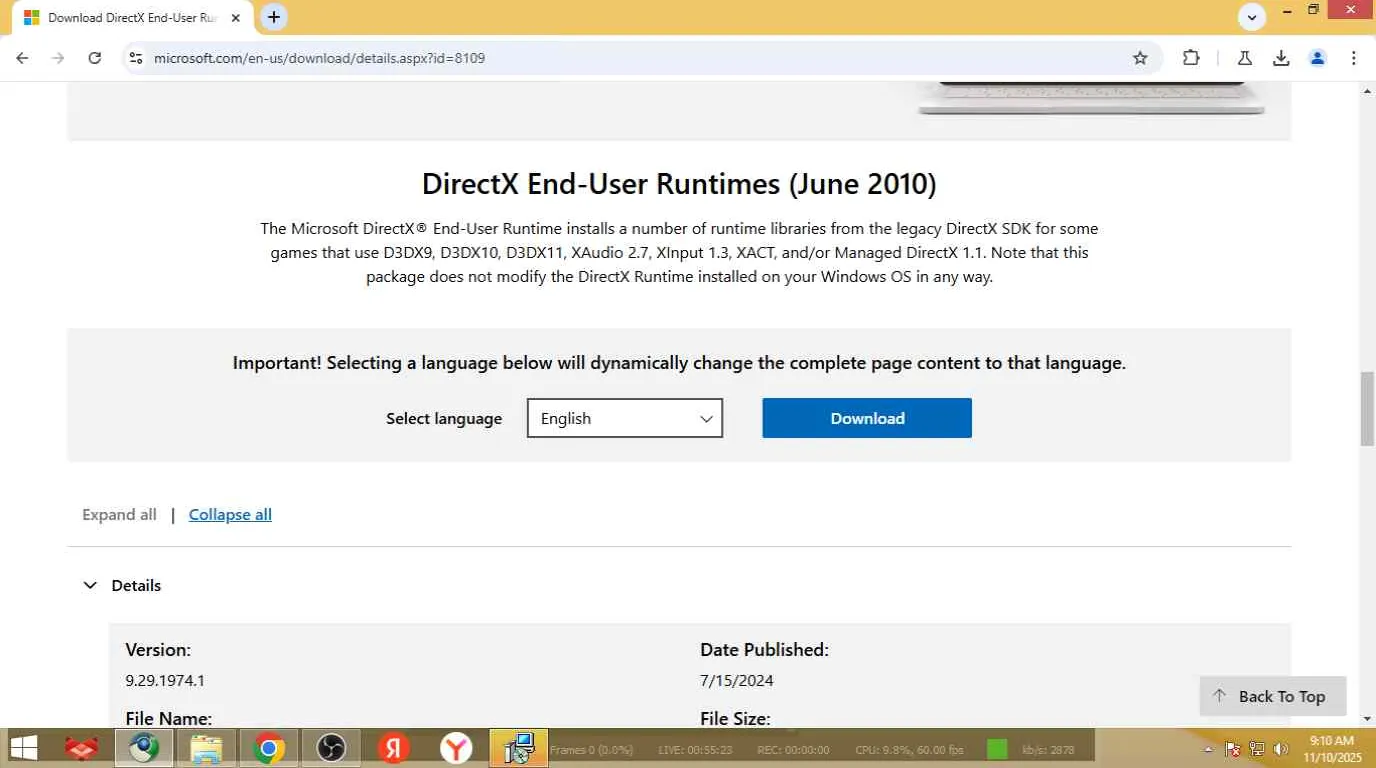Reload the Microsoft download page
The image size is (1376, 768).
point(95,58)
